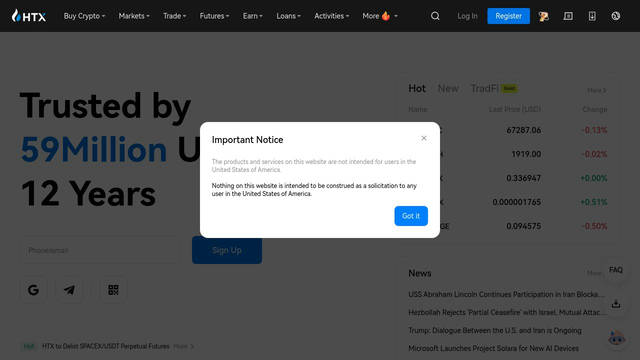This screenshot has height=360, width=640.
Task: Expand the Markets menu
Action: (134, 16)
